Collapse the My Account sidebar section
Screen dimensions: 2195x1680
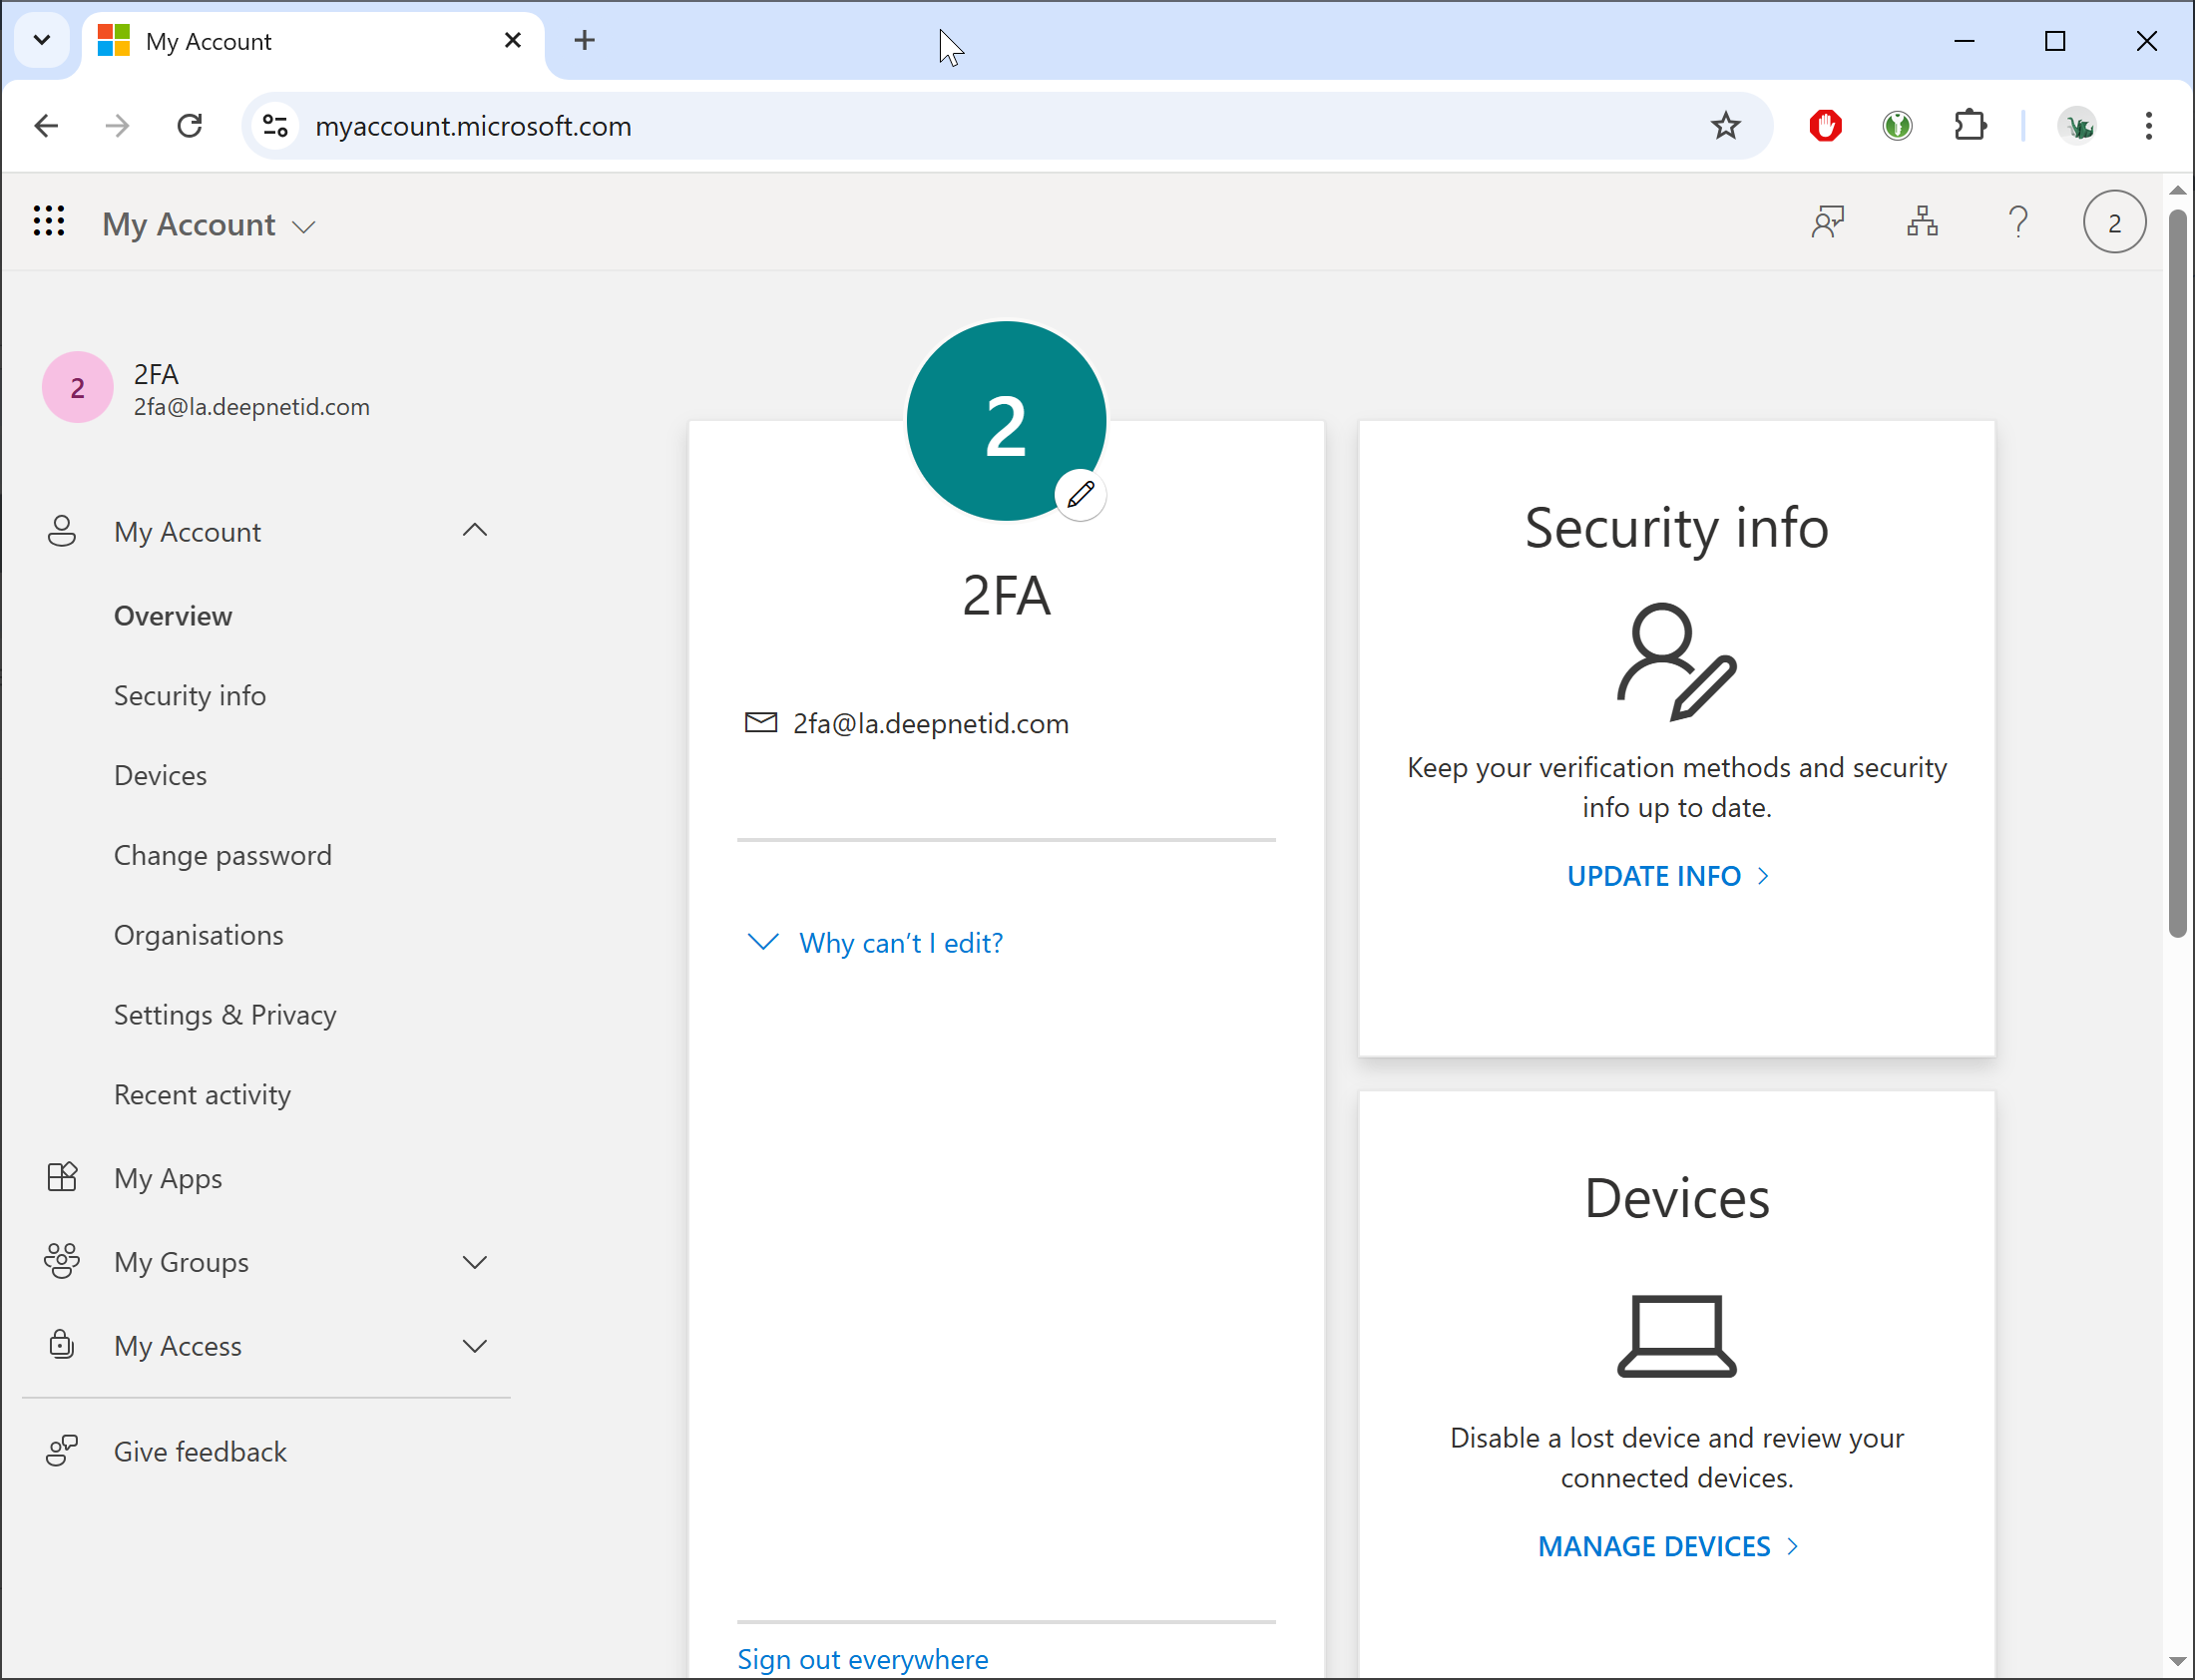pyautogui.click(x=475, y=531)
